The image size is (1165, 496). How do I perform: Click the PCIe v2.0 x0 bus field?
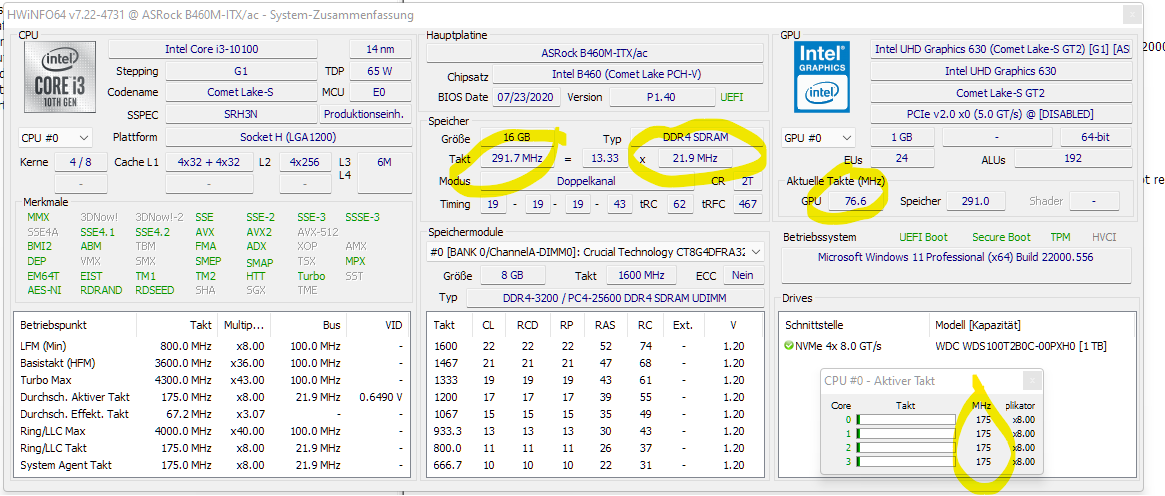point(1001,115)
